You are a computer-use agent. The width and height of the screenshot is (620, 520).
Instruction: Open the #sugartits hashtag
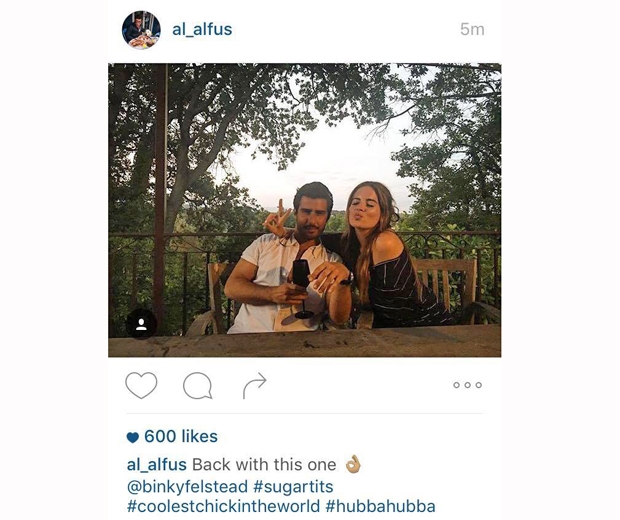[293, 487]
